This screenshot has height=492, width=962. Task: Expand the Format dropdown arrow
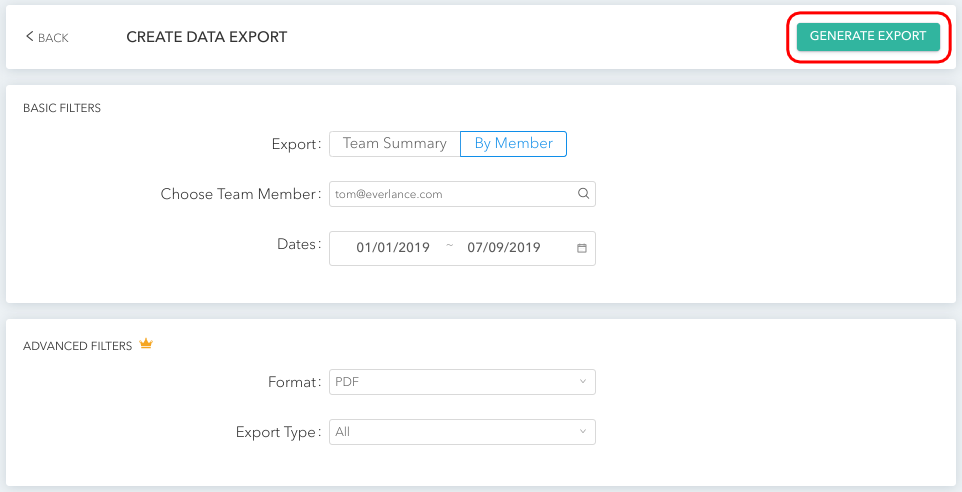click(x=583, y=382)
